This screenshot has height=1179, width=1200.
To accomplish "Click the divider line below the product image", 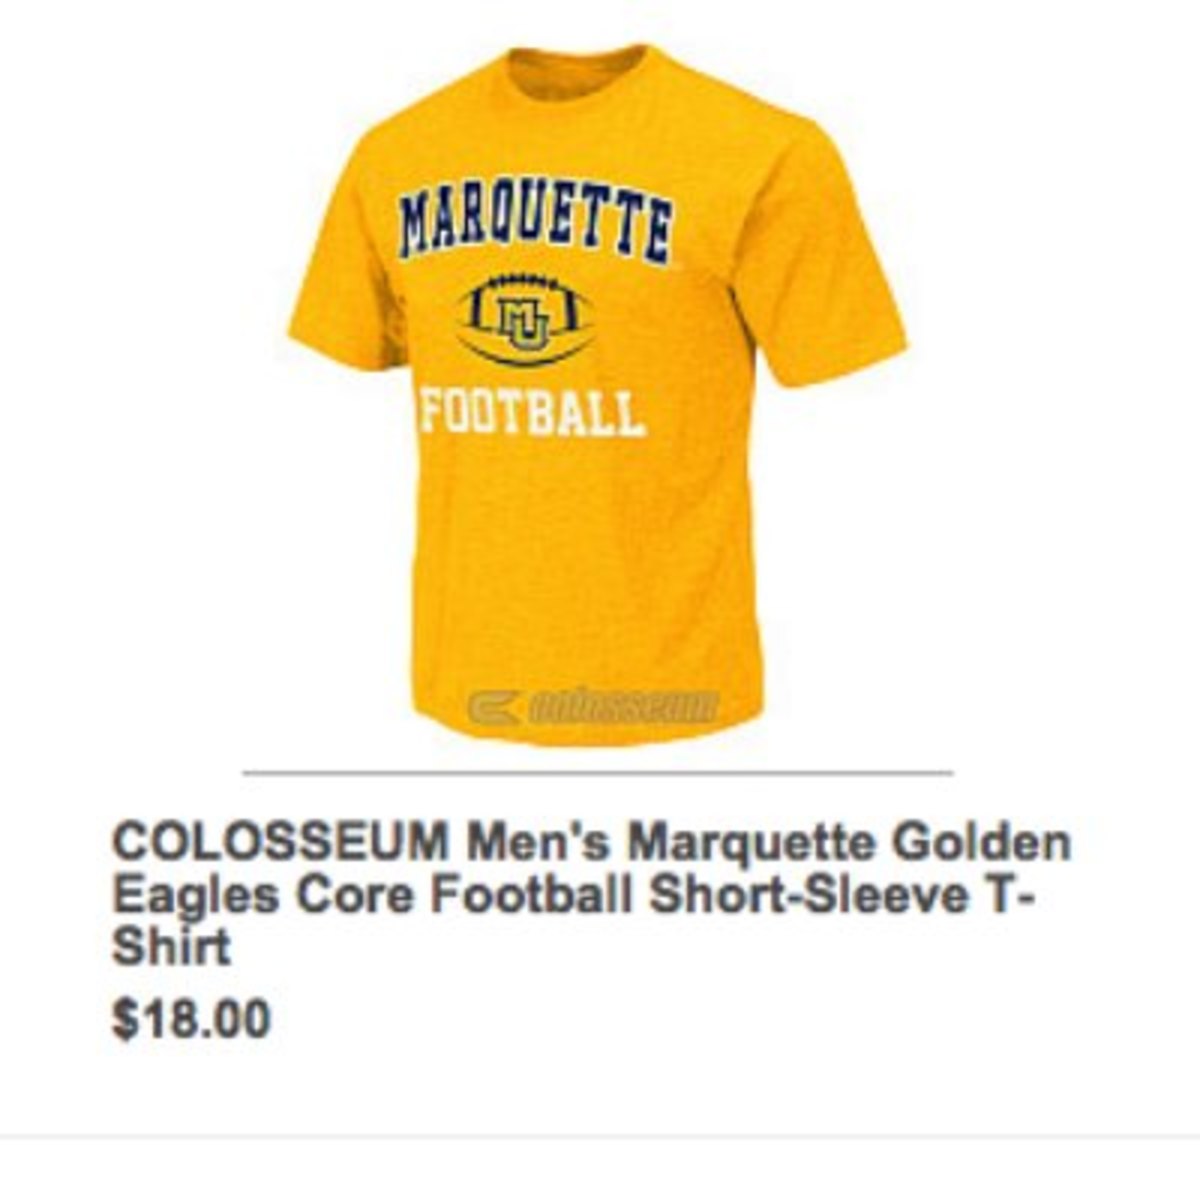I will 598,773.
